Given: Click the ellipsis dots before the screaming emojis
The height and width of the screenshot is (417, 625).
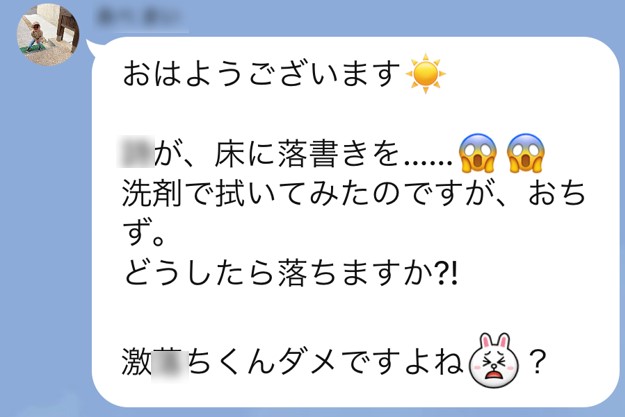Looking at the screenshot, I should tap(428, 163).
